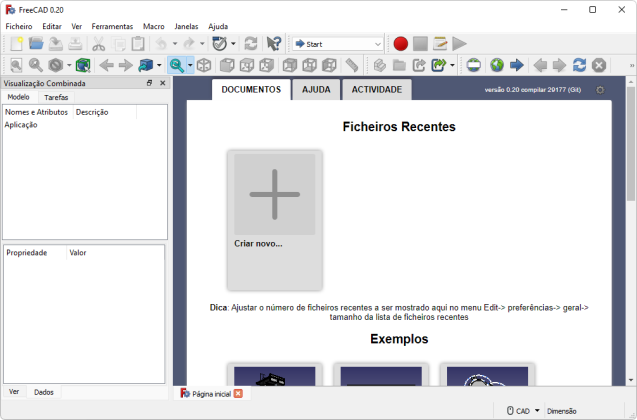This screenshot has width=637, height=420.
Task: Switch to the AJUDA tab
Action: pyautogui.click(x=316, y=89)
